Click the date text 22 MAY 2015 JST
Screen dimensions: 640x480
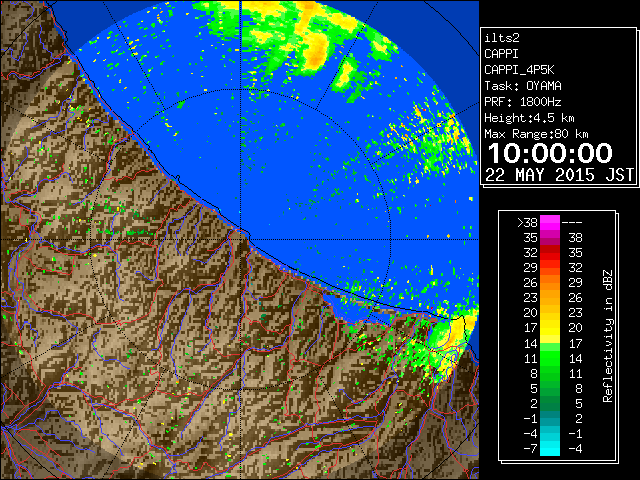560,175
